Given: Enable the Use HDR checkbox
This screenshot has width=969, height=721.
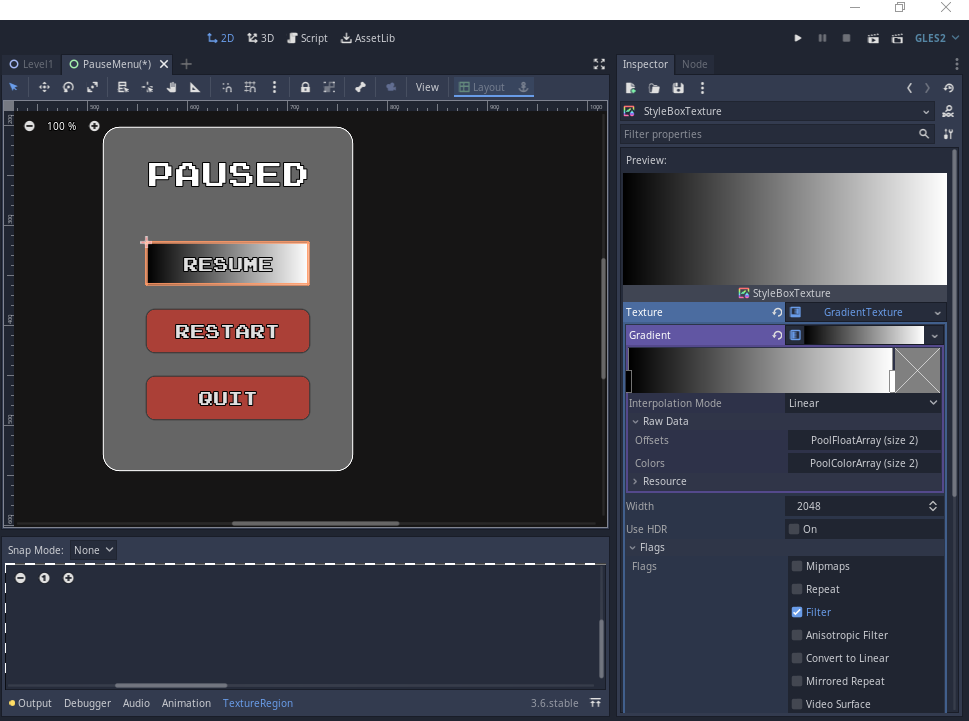Looking at the screenshot, I should (794, 529).
